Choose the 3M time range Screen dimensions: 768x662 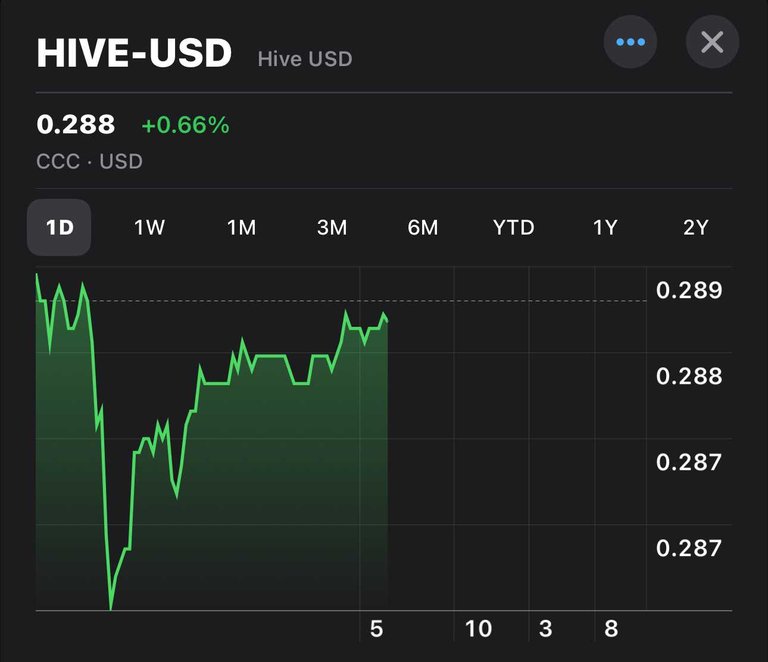332,227
